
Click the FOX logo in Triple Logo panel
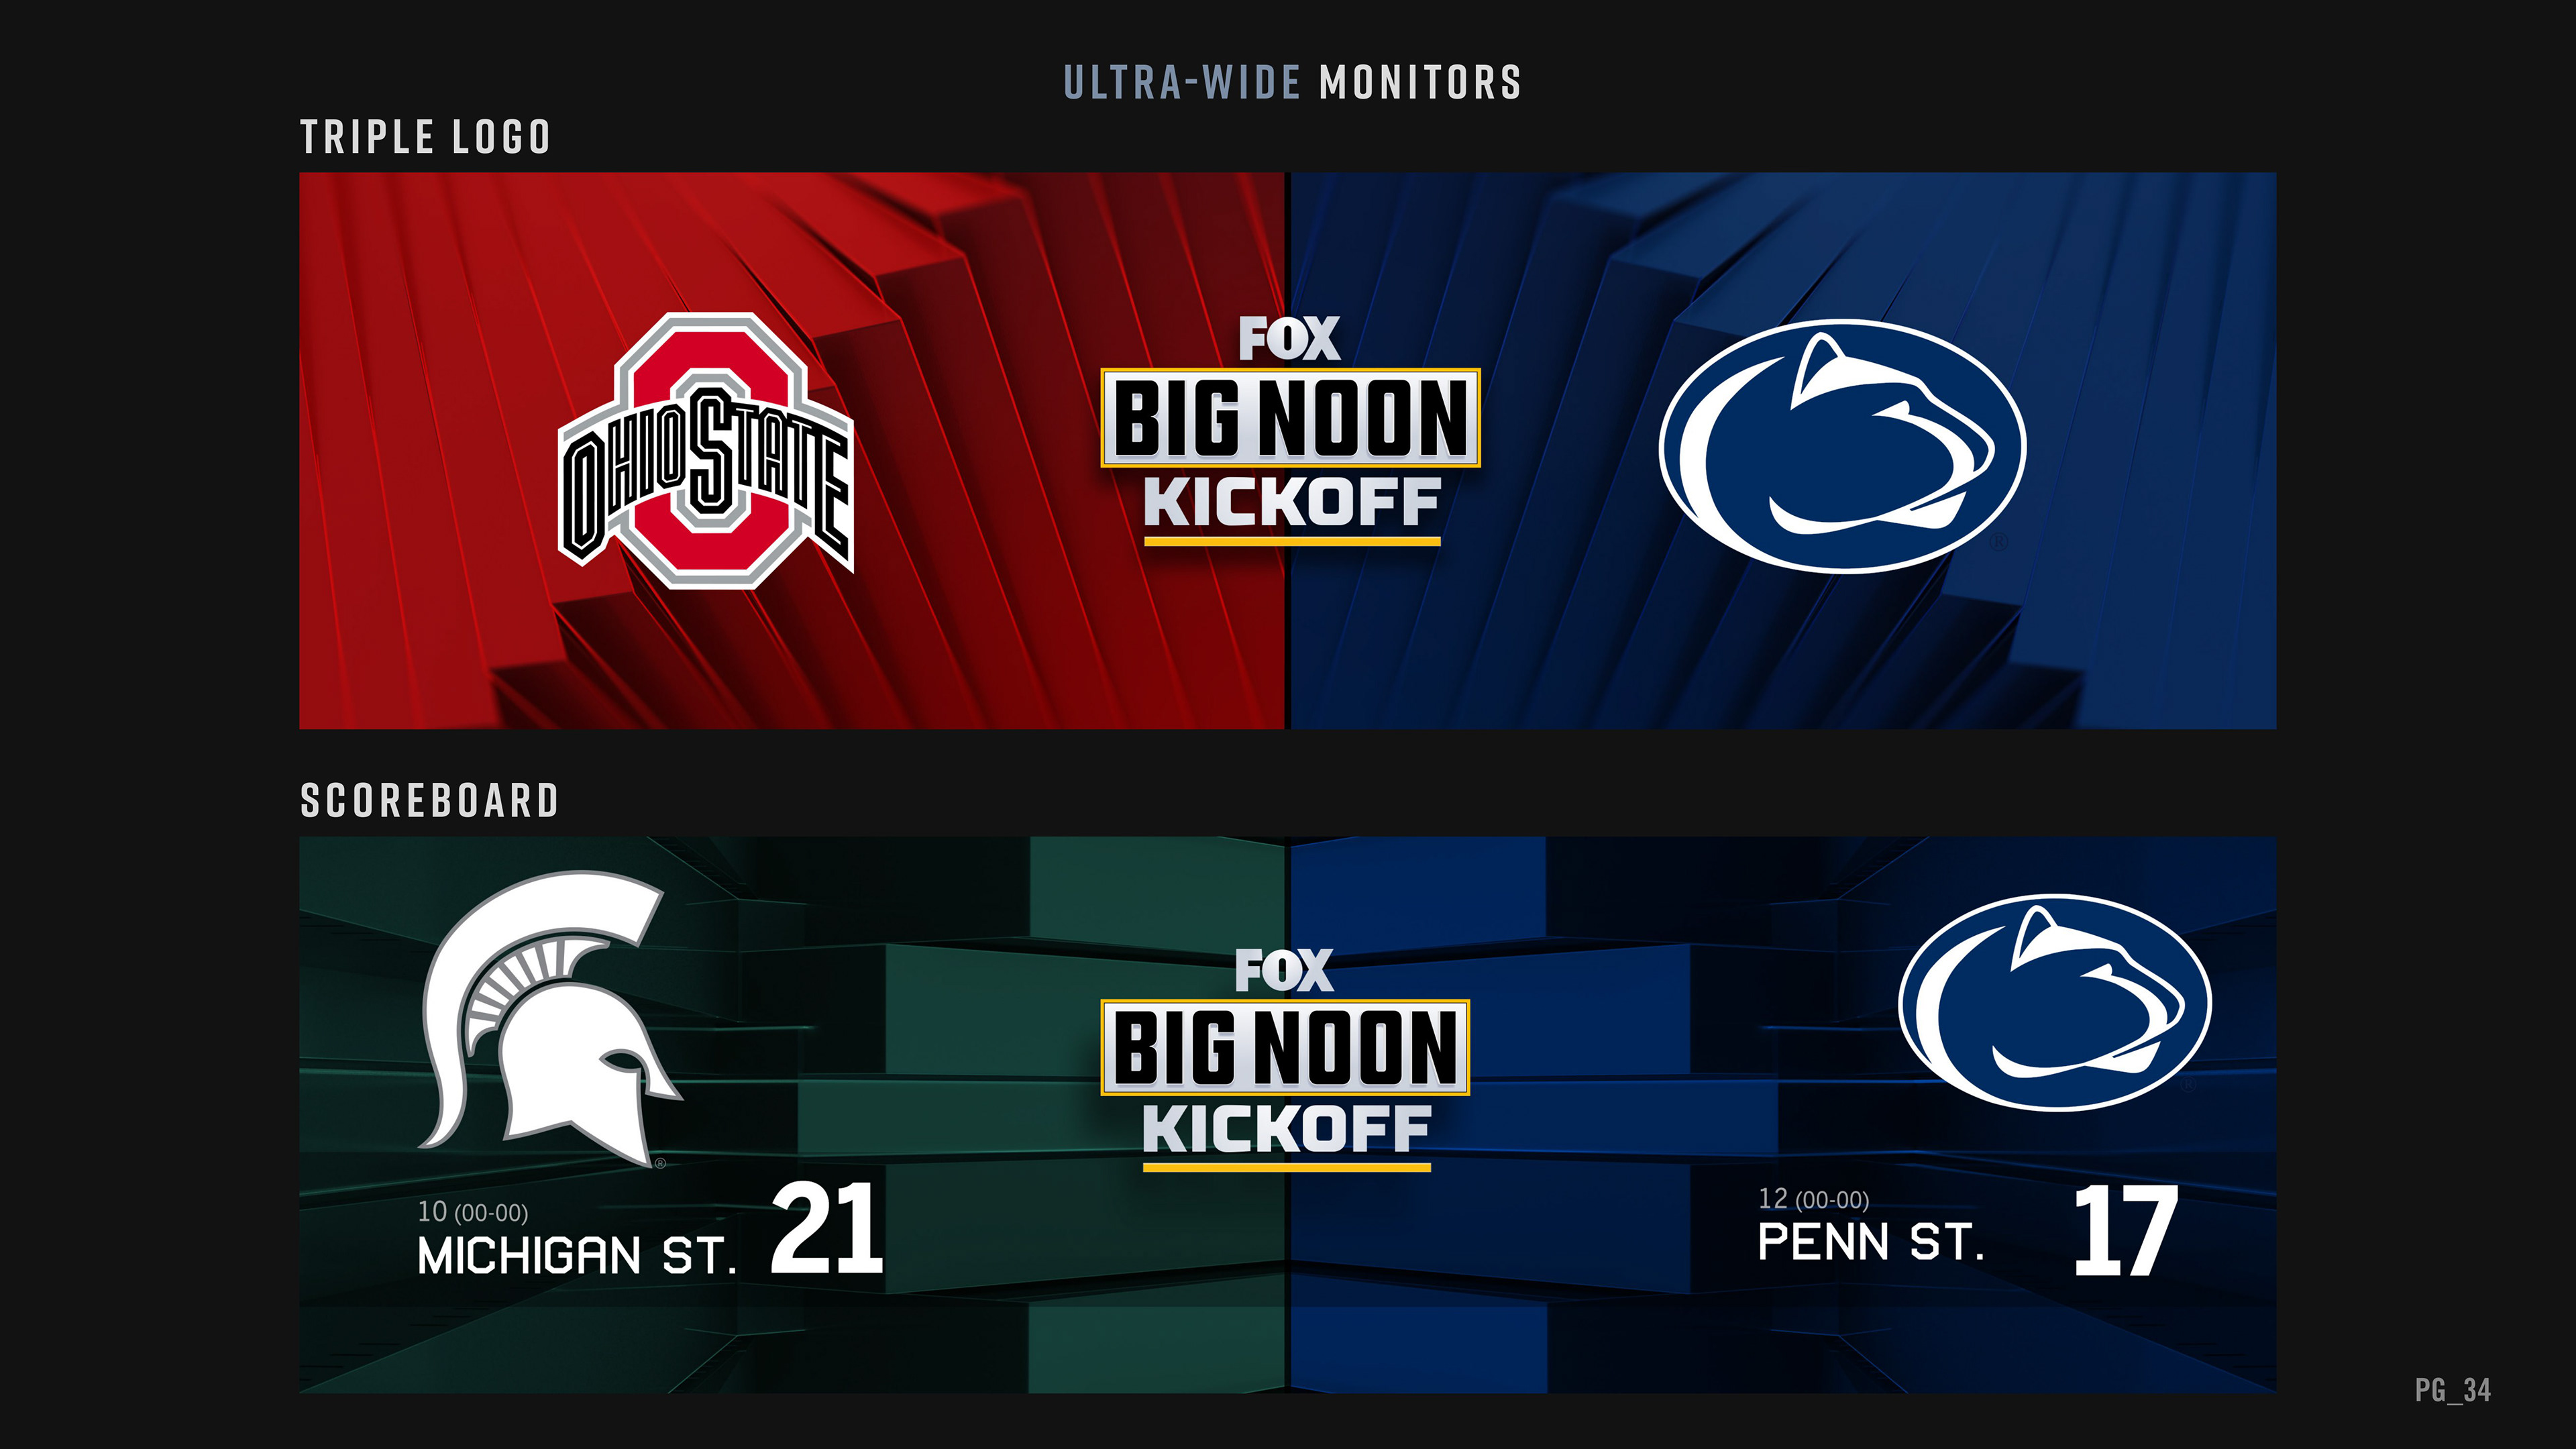(x=1289, y=339)
